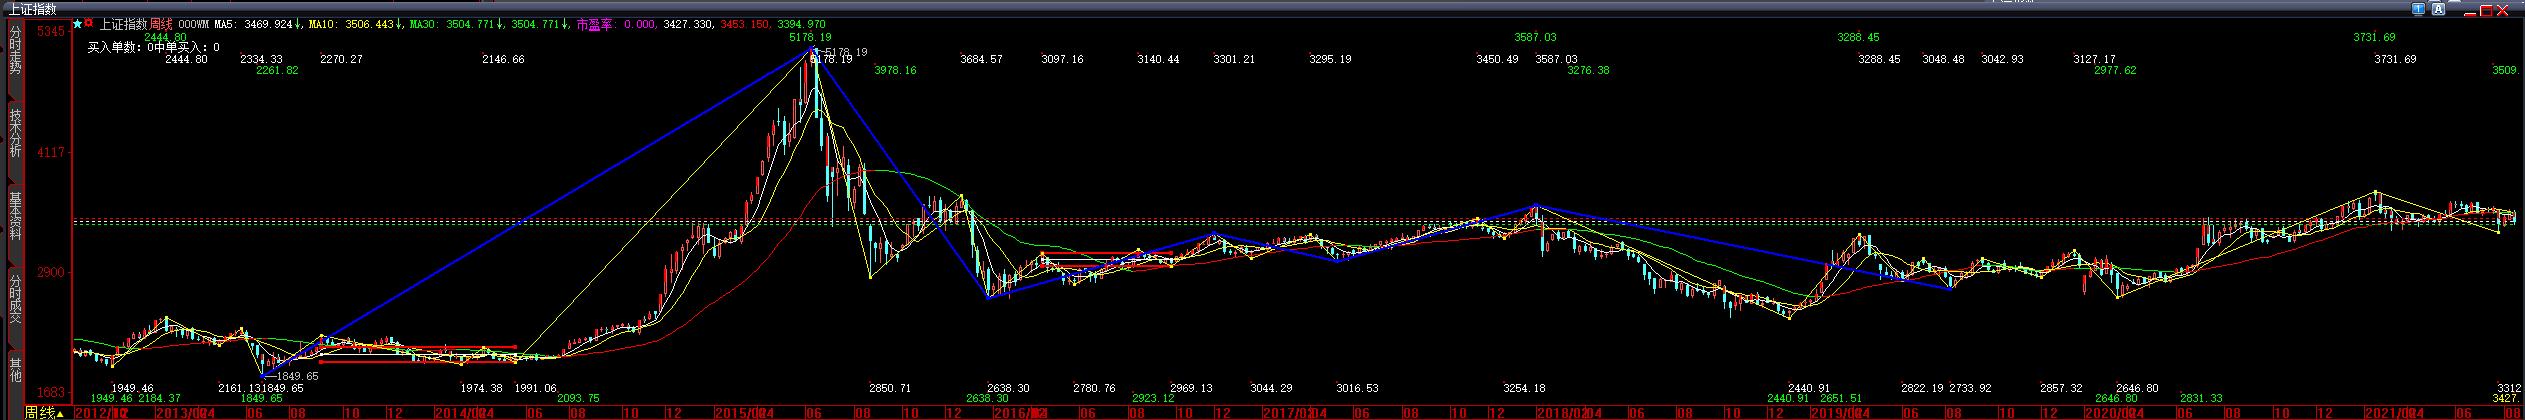Click the green 5178.19 peak label
The height and width of the screenshot is (420, 2525).
810,37
